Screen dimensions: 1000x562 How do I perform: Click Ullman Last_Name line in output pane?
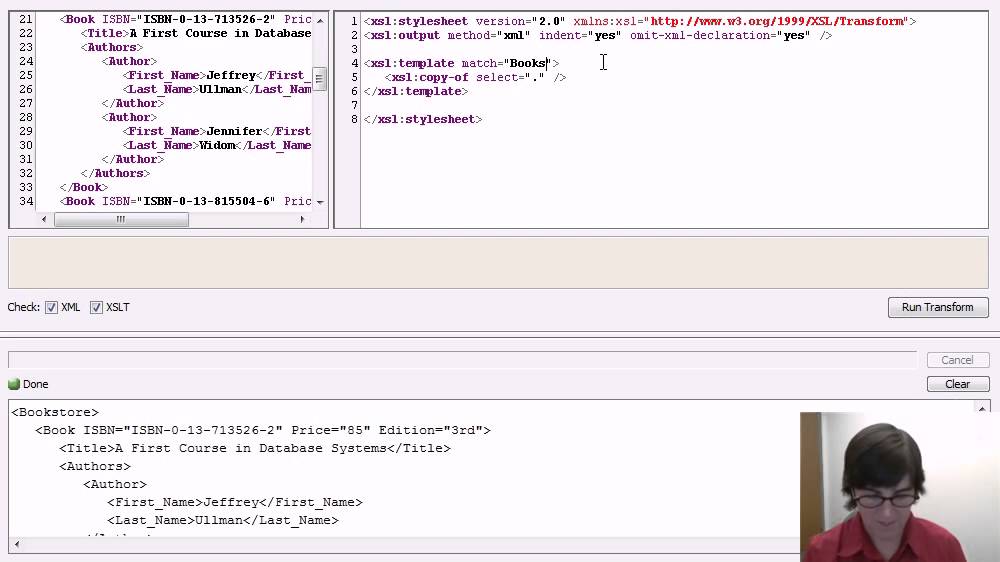pyautogui.click(x=223, y=520)
